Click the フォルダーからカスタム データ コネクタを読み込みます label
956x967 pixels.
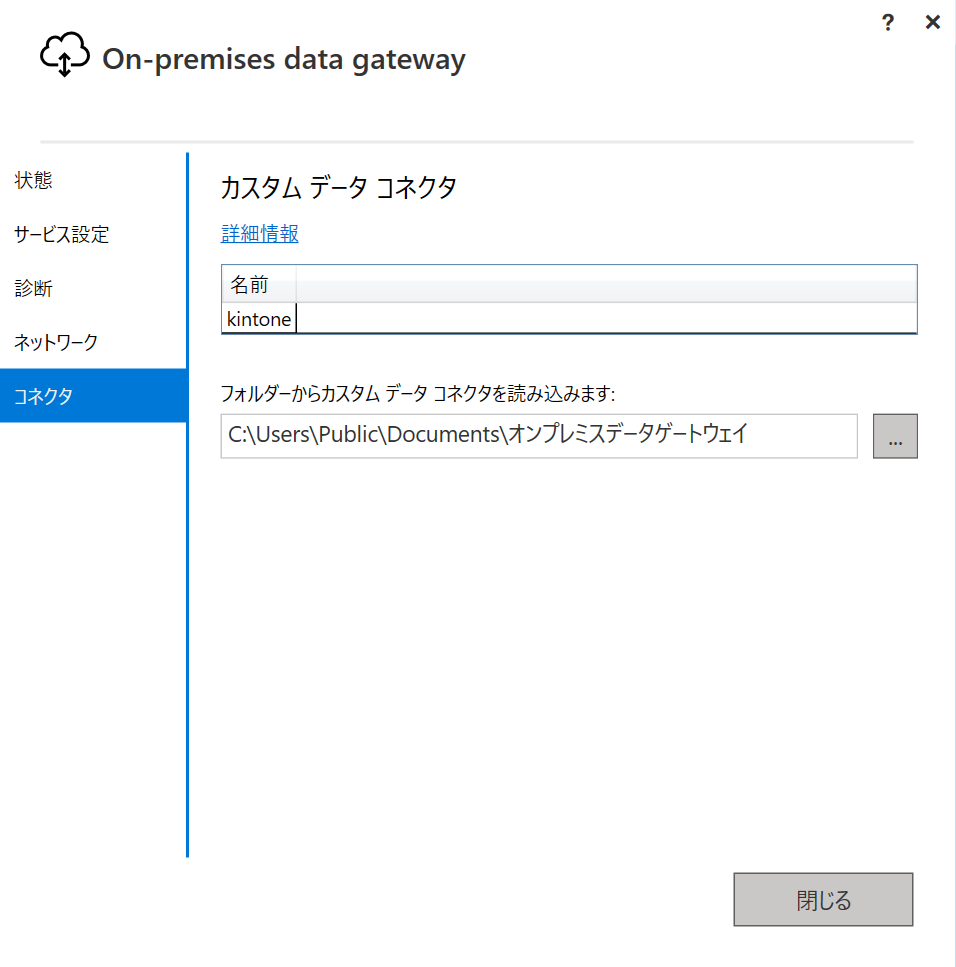pos(417,392)
